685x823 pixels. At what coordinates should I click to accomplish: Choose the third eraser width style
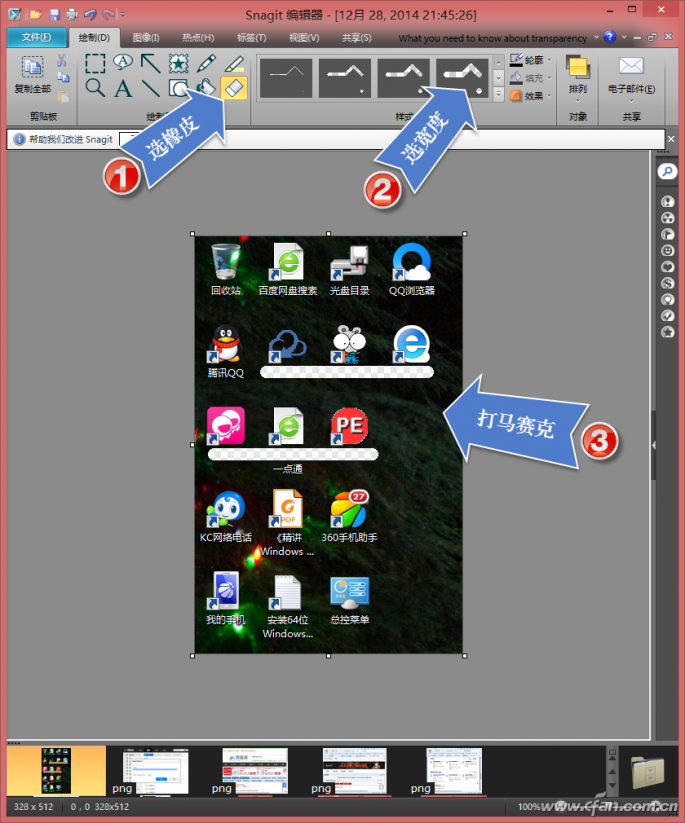(404, 78)
